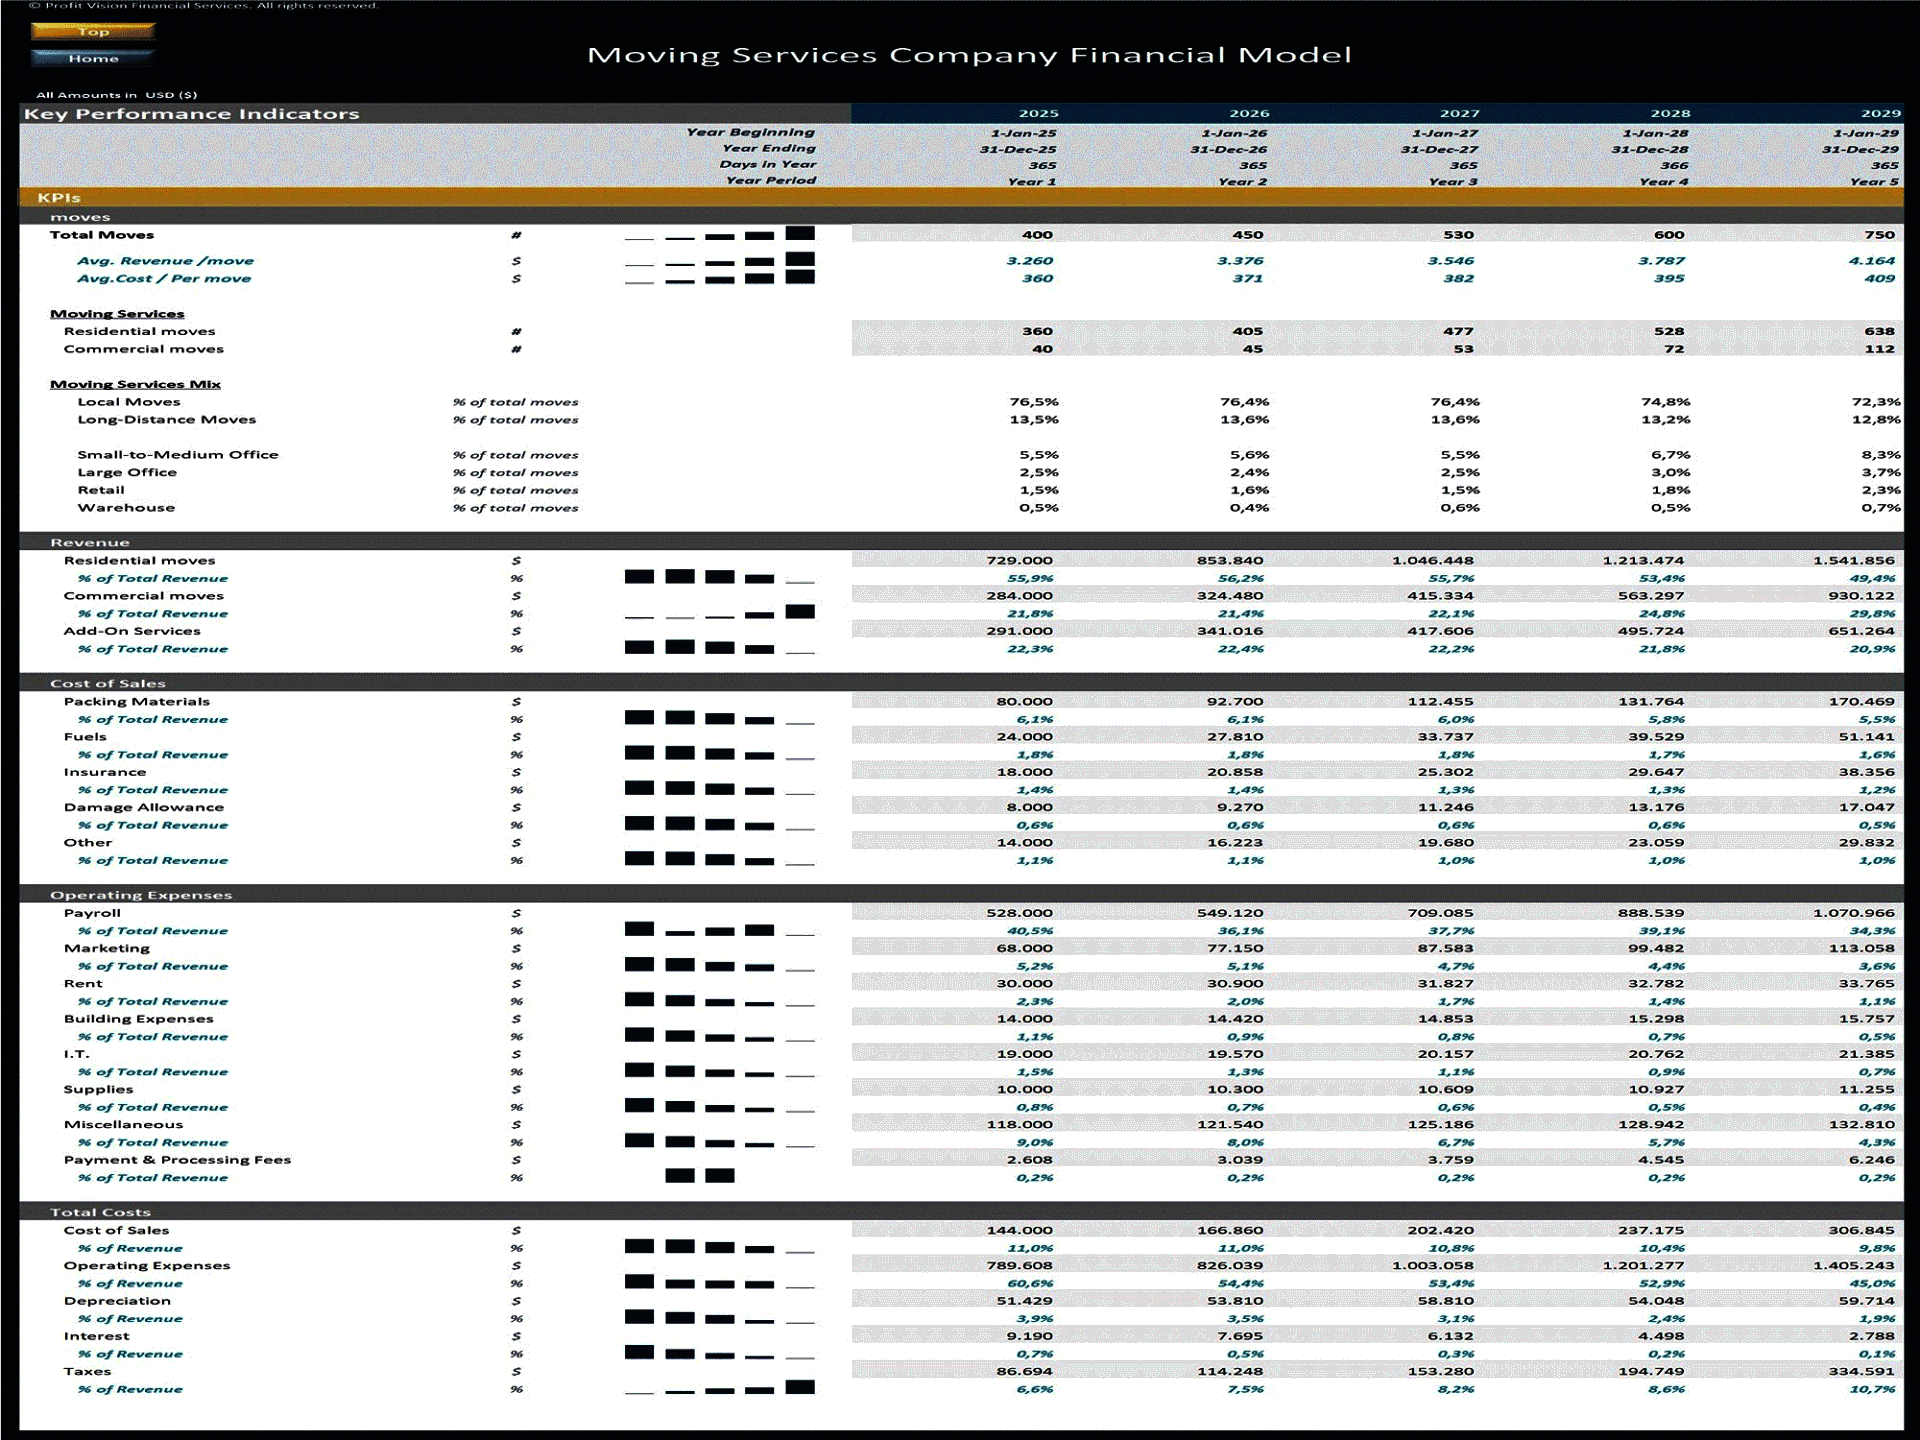This screenshot has width=1920, height=1440.
Task: Click the Long-Distance Moves row label
Action: (x=167, y=420)
